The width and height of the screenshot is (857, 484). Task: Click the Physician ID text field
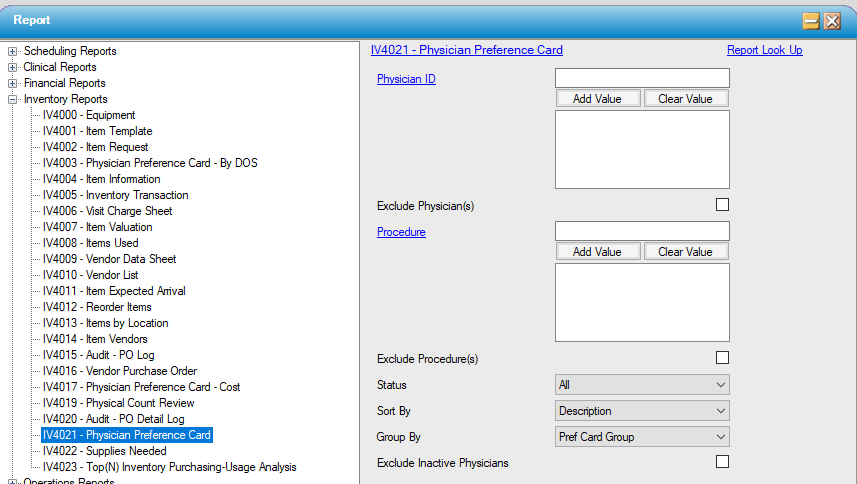pyautogui.click(x=642, y=78)
